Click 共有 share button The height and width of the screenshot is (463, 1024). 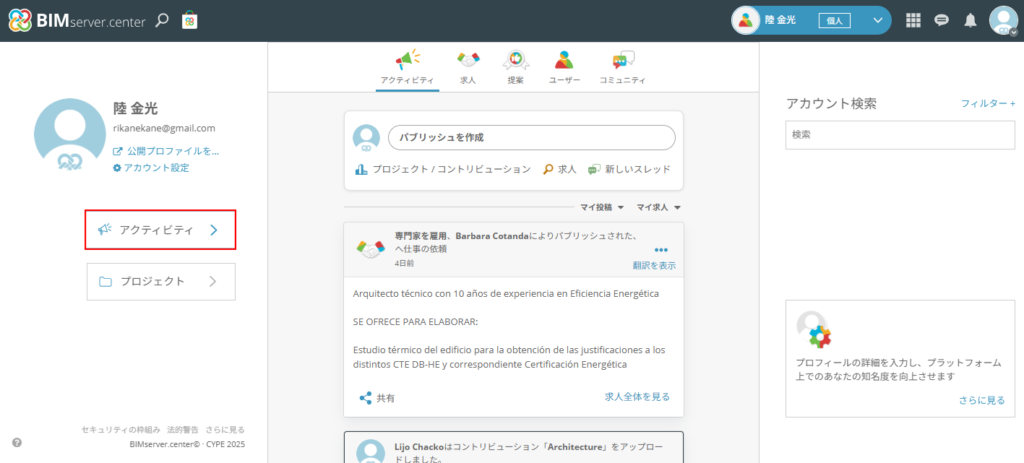(x=377, y=398)
